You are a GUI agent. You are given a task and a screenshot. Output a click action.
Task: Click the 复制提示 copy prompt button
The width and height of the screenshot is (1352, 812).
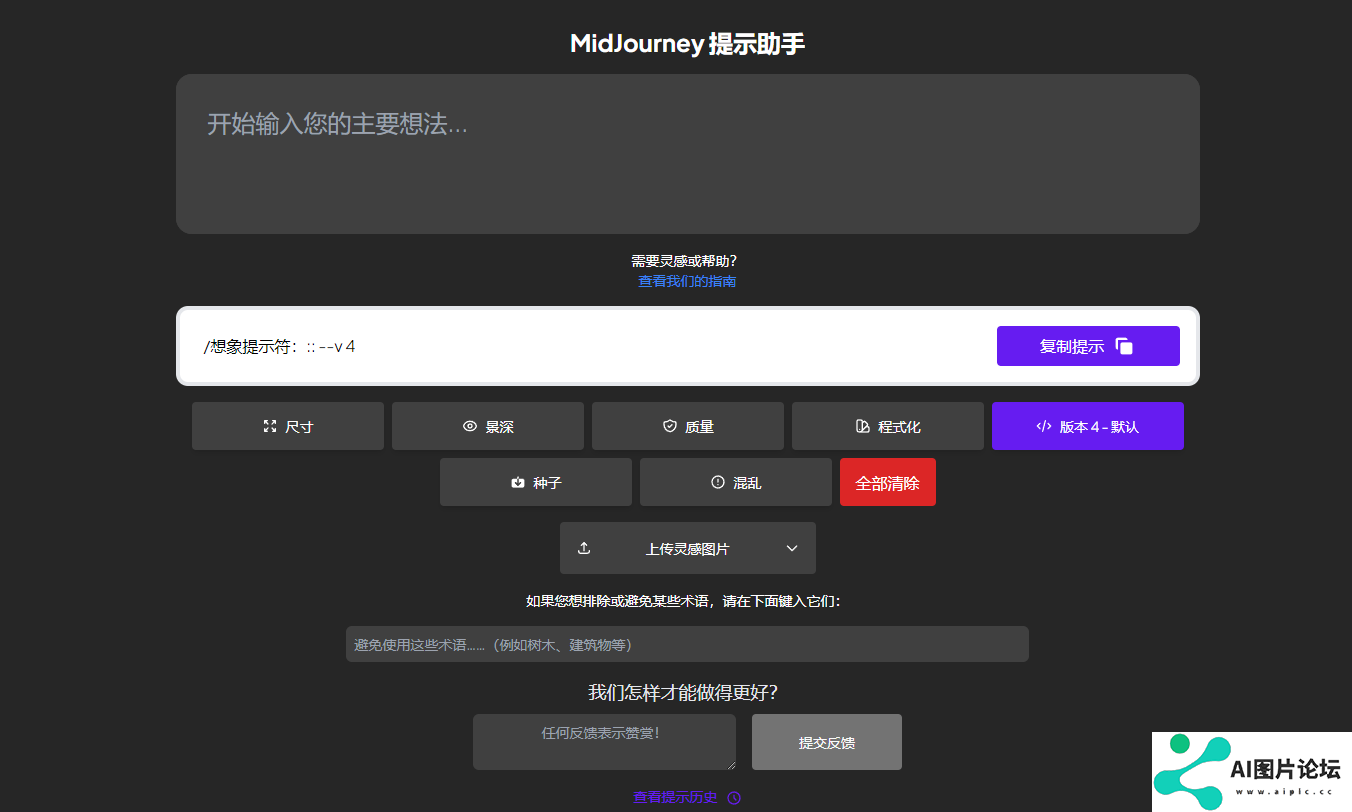[x=1088, y=346]
